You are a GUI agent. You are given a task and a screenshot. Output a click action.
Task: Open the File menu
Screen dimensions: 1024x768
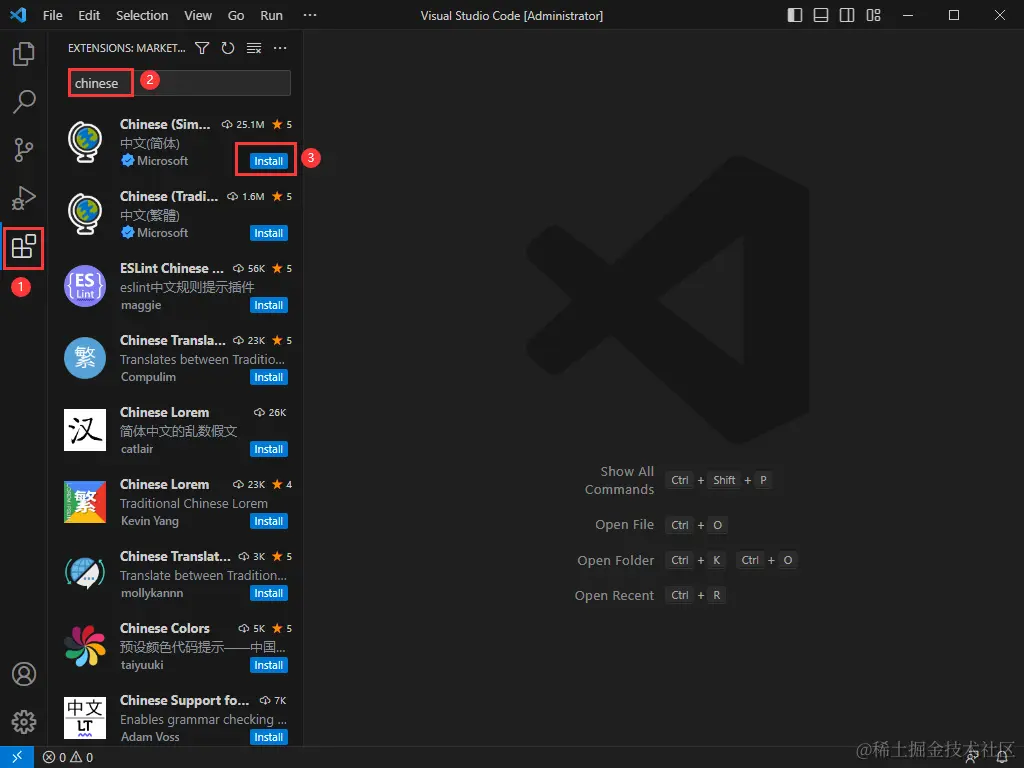pyautogui.click(x=52, y=15)
